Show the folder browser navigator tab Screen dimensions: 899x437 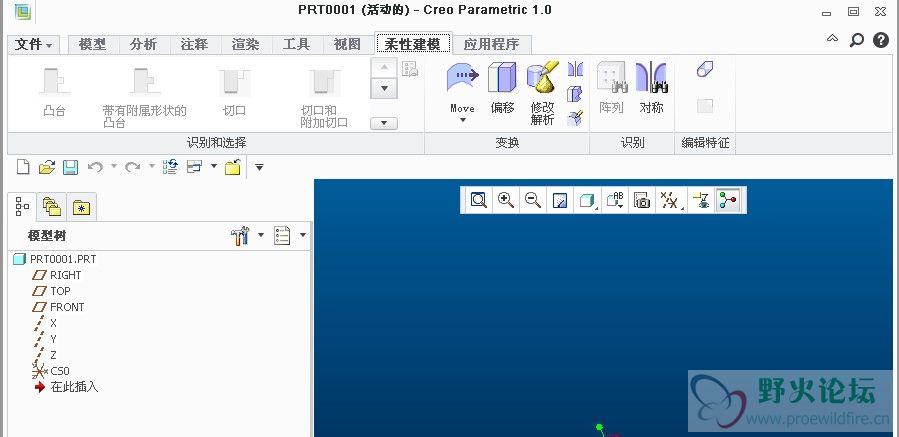(x=52, y=207)
